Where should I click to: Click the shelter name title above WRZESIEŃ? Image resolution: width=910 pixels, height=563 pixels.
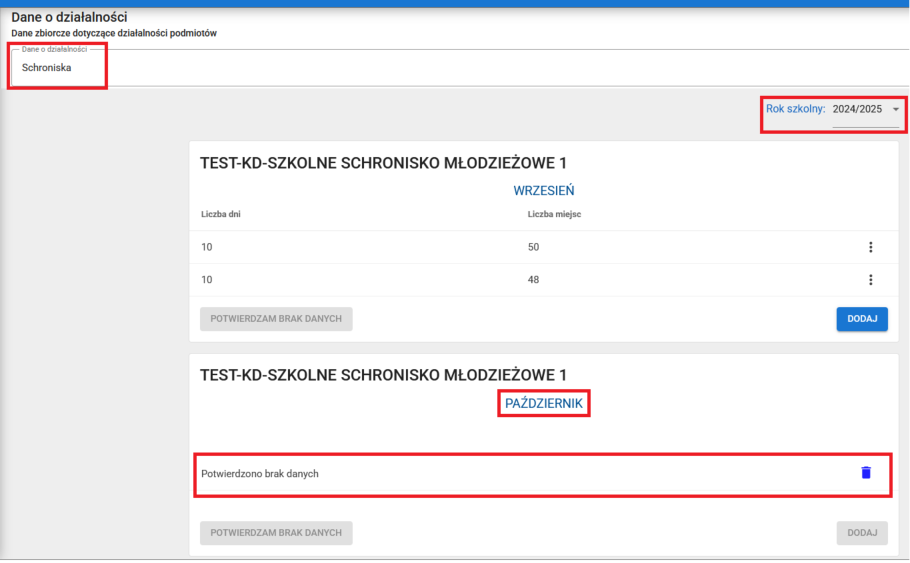point(383,163)
